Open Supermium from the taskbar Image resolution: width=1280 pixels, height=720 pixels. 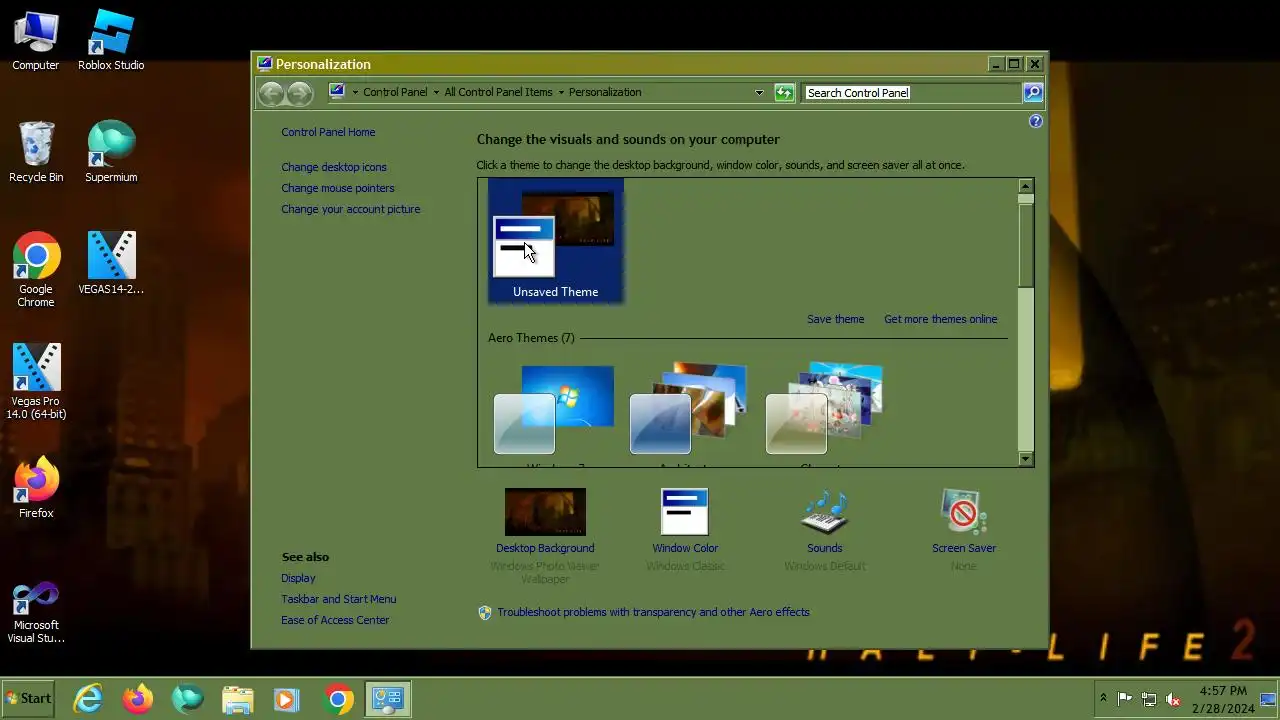(188, 699)
